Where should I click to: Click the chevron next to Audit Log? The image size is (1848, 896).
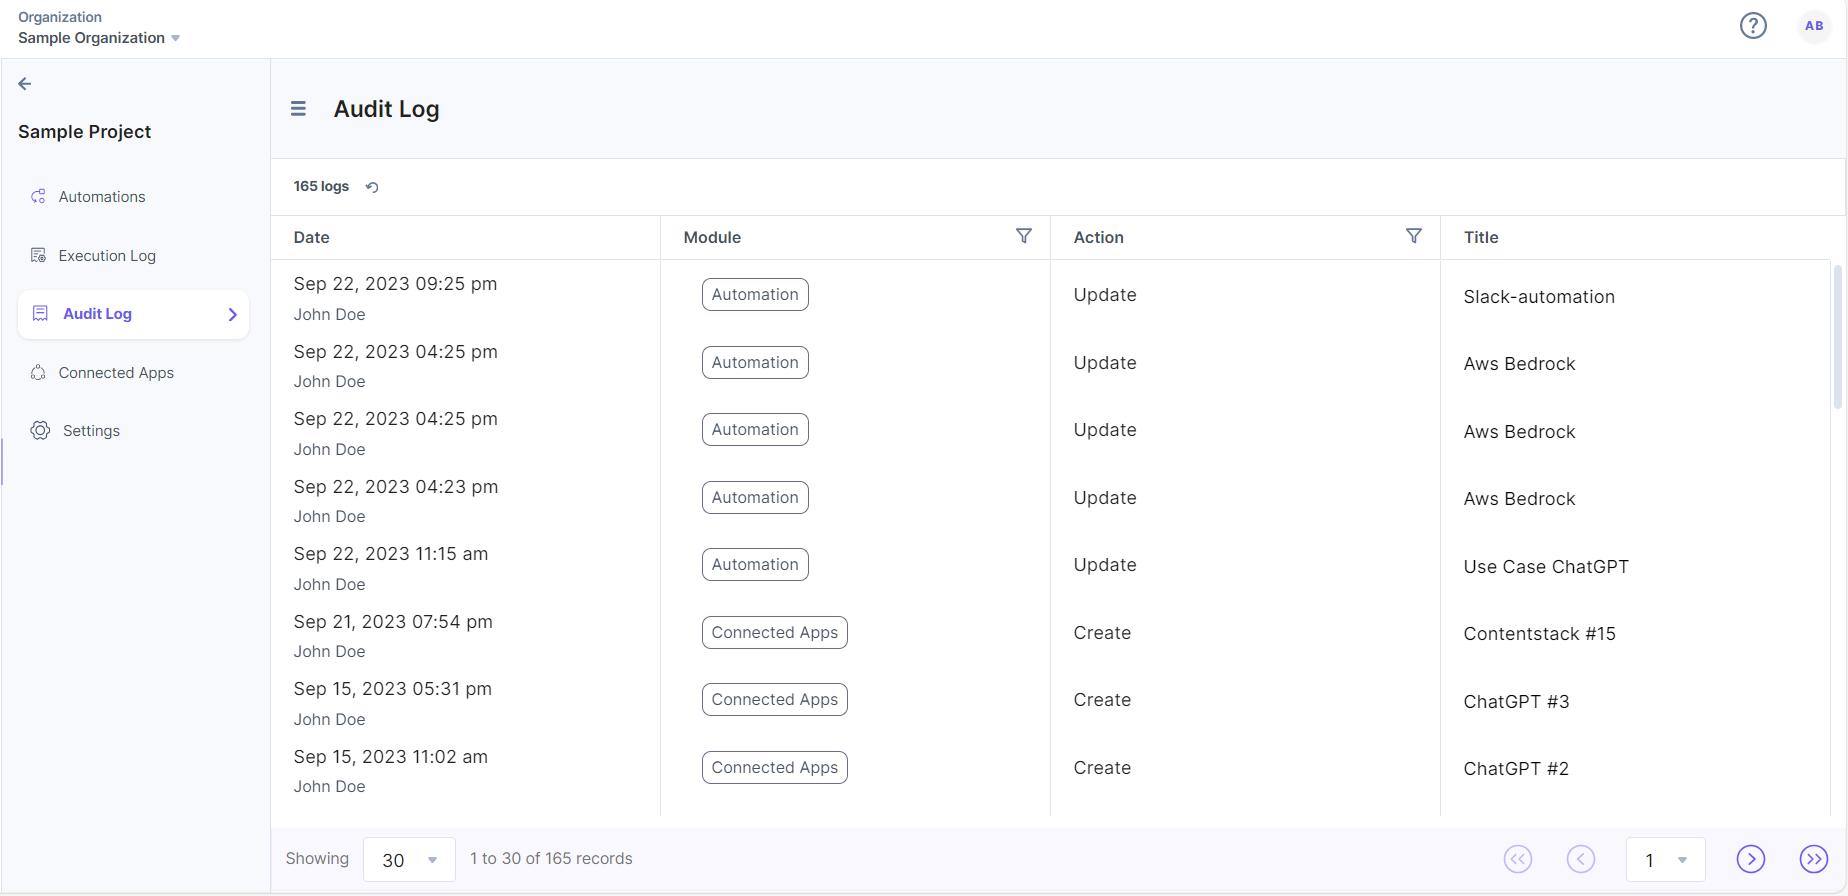point(233,315)
